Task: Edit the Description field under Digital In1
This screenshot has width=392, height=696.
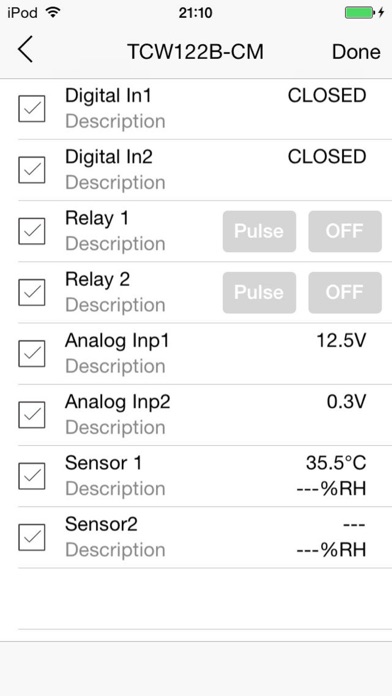Action: pyautogui.click(x=115, y=122)
